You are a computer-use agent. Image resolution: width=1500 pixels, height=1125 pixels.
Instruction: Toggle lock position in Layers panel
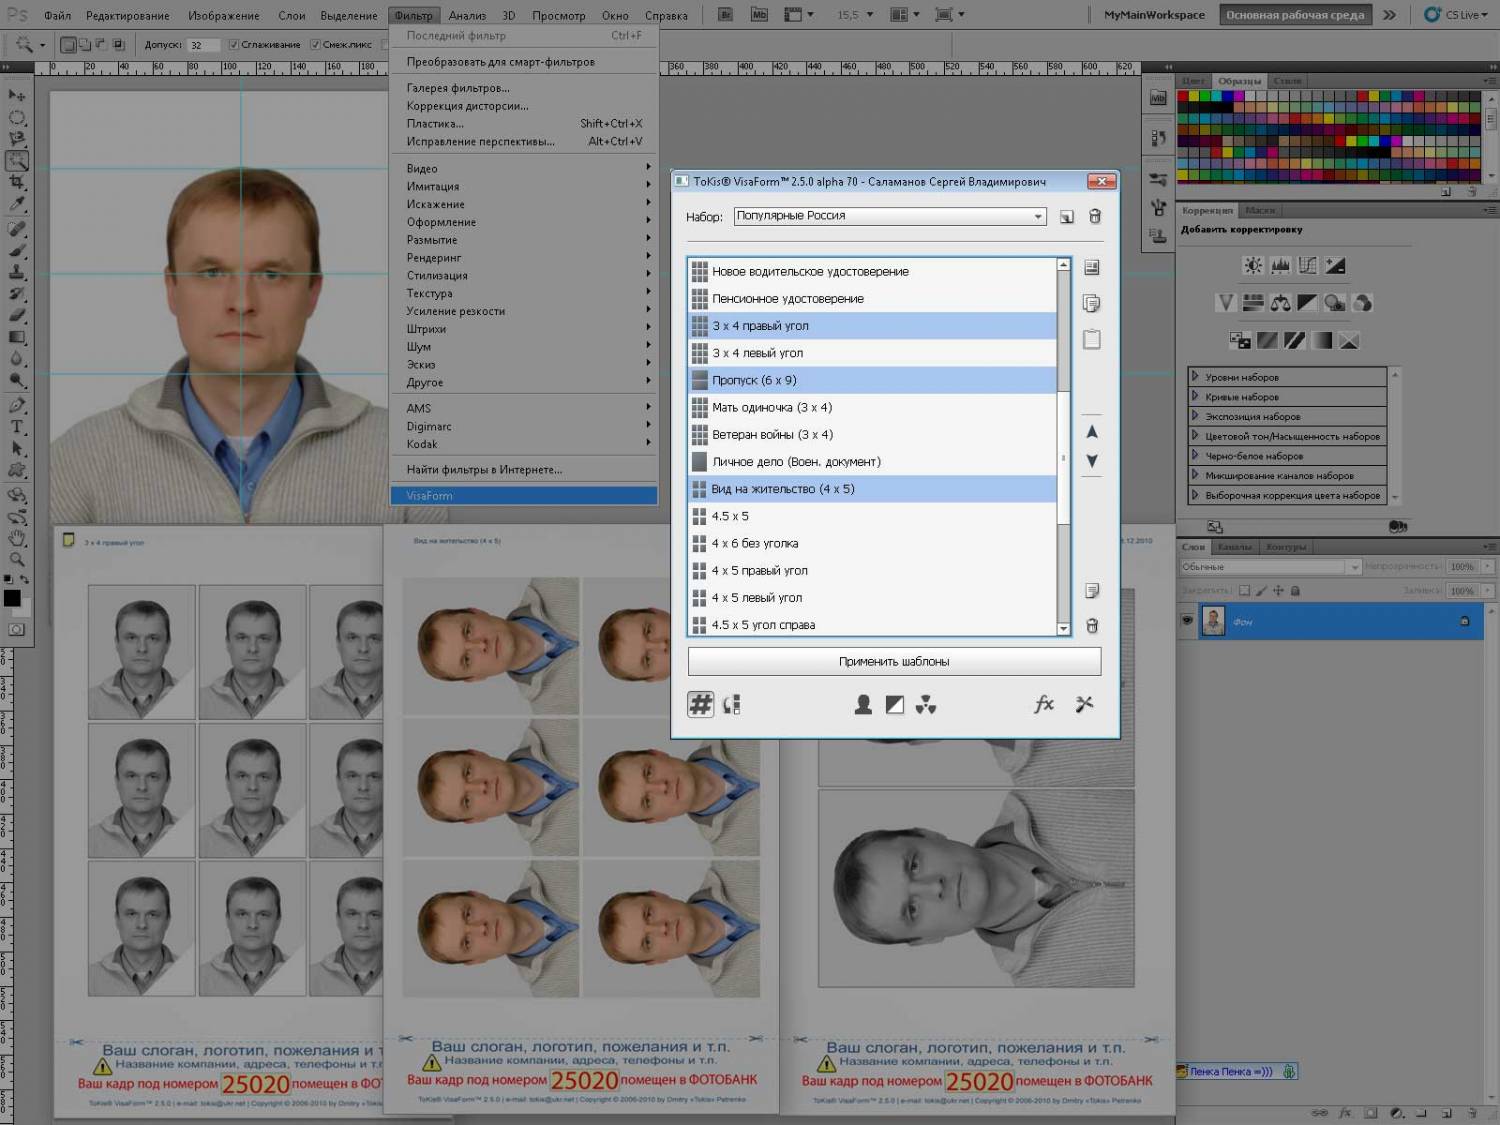pos(1278,591)
